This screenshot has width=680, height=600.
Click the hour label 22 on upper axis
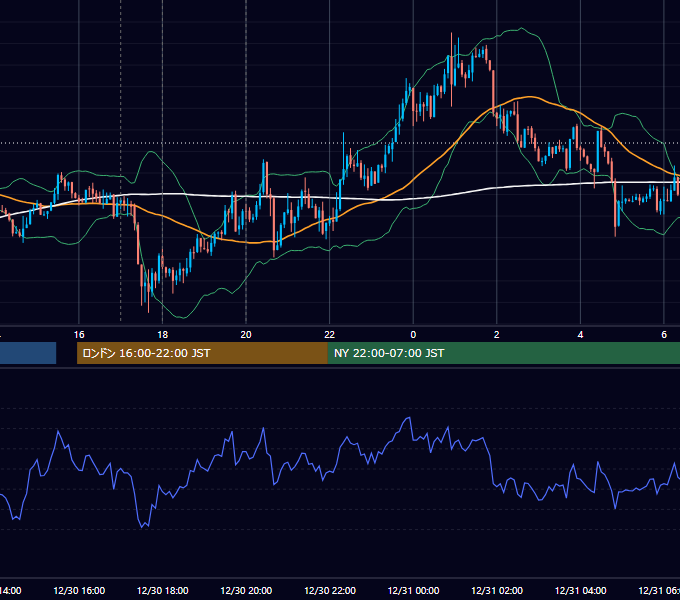click(x=330, y=335)
